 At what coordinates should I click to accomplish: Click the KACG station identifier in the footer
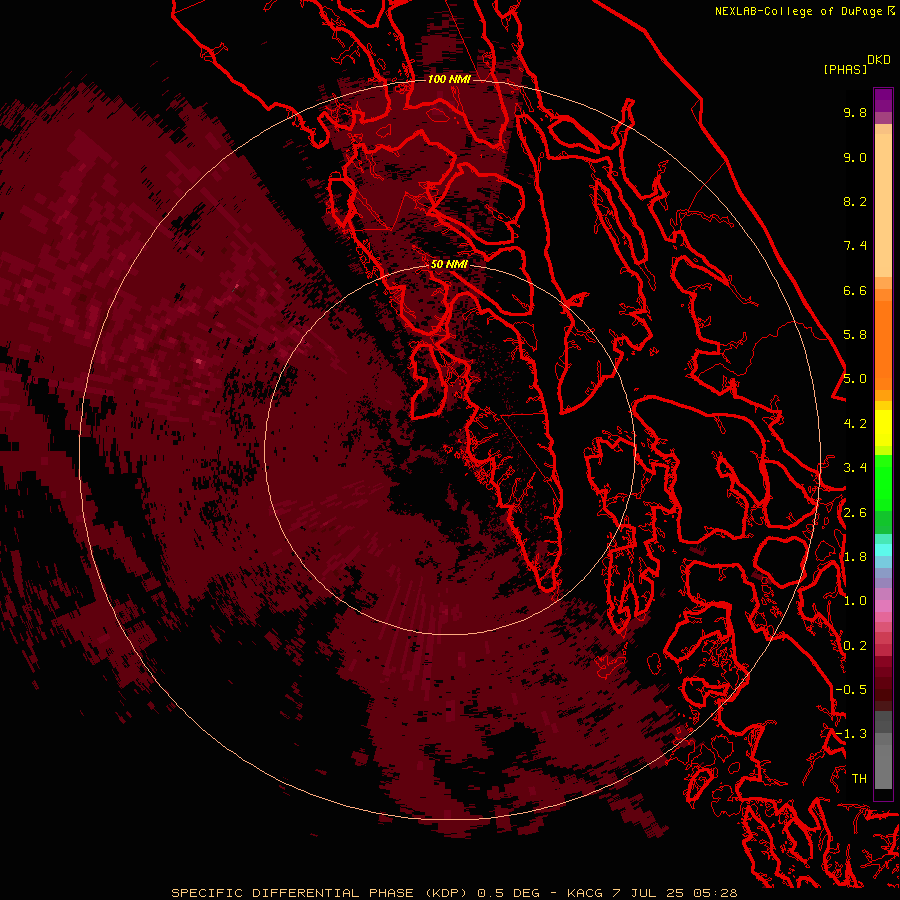(584, 893)
